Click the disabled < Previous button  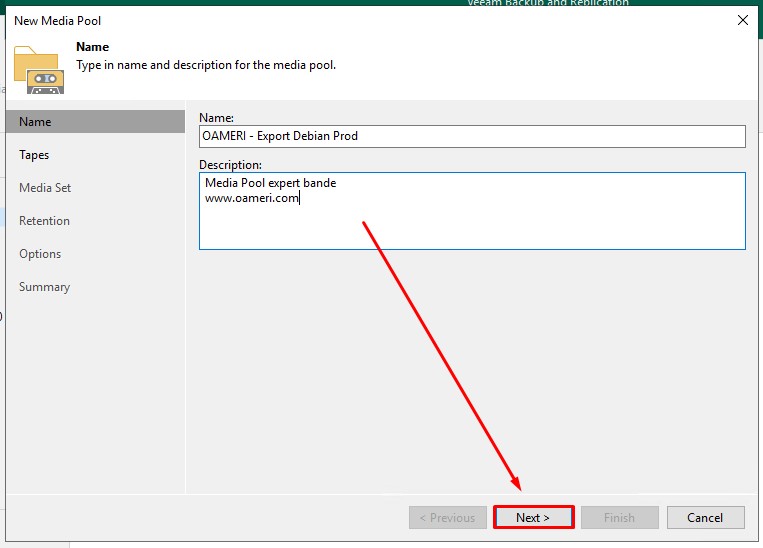[447, 517]
